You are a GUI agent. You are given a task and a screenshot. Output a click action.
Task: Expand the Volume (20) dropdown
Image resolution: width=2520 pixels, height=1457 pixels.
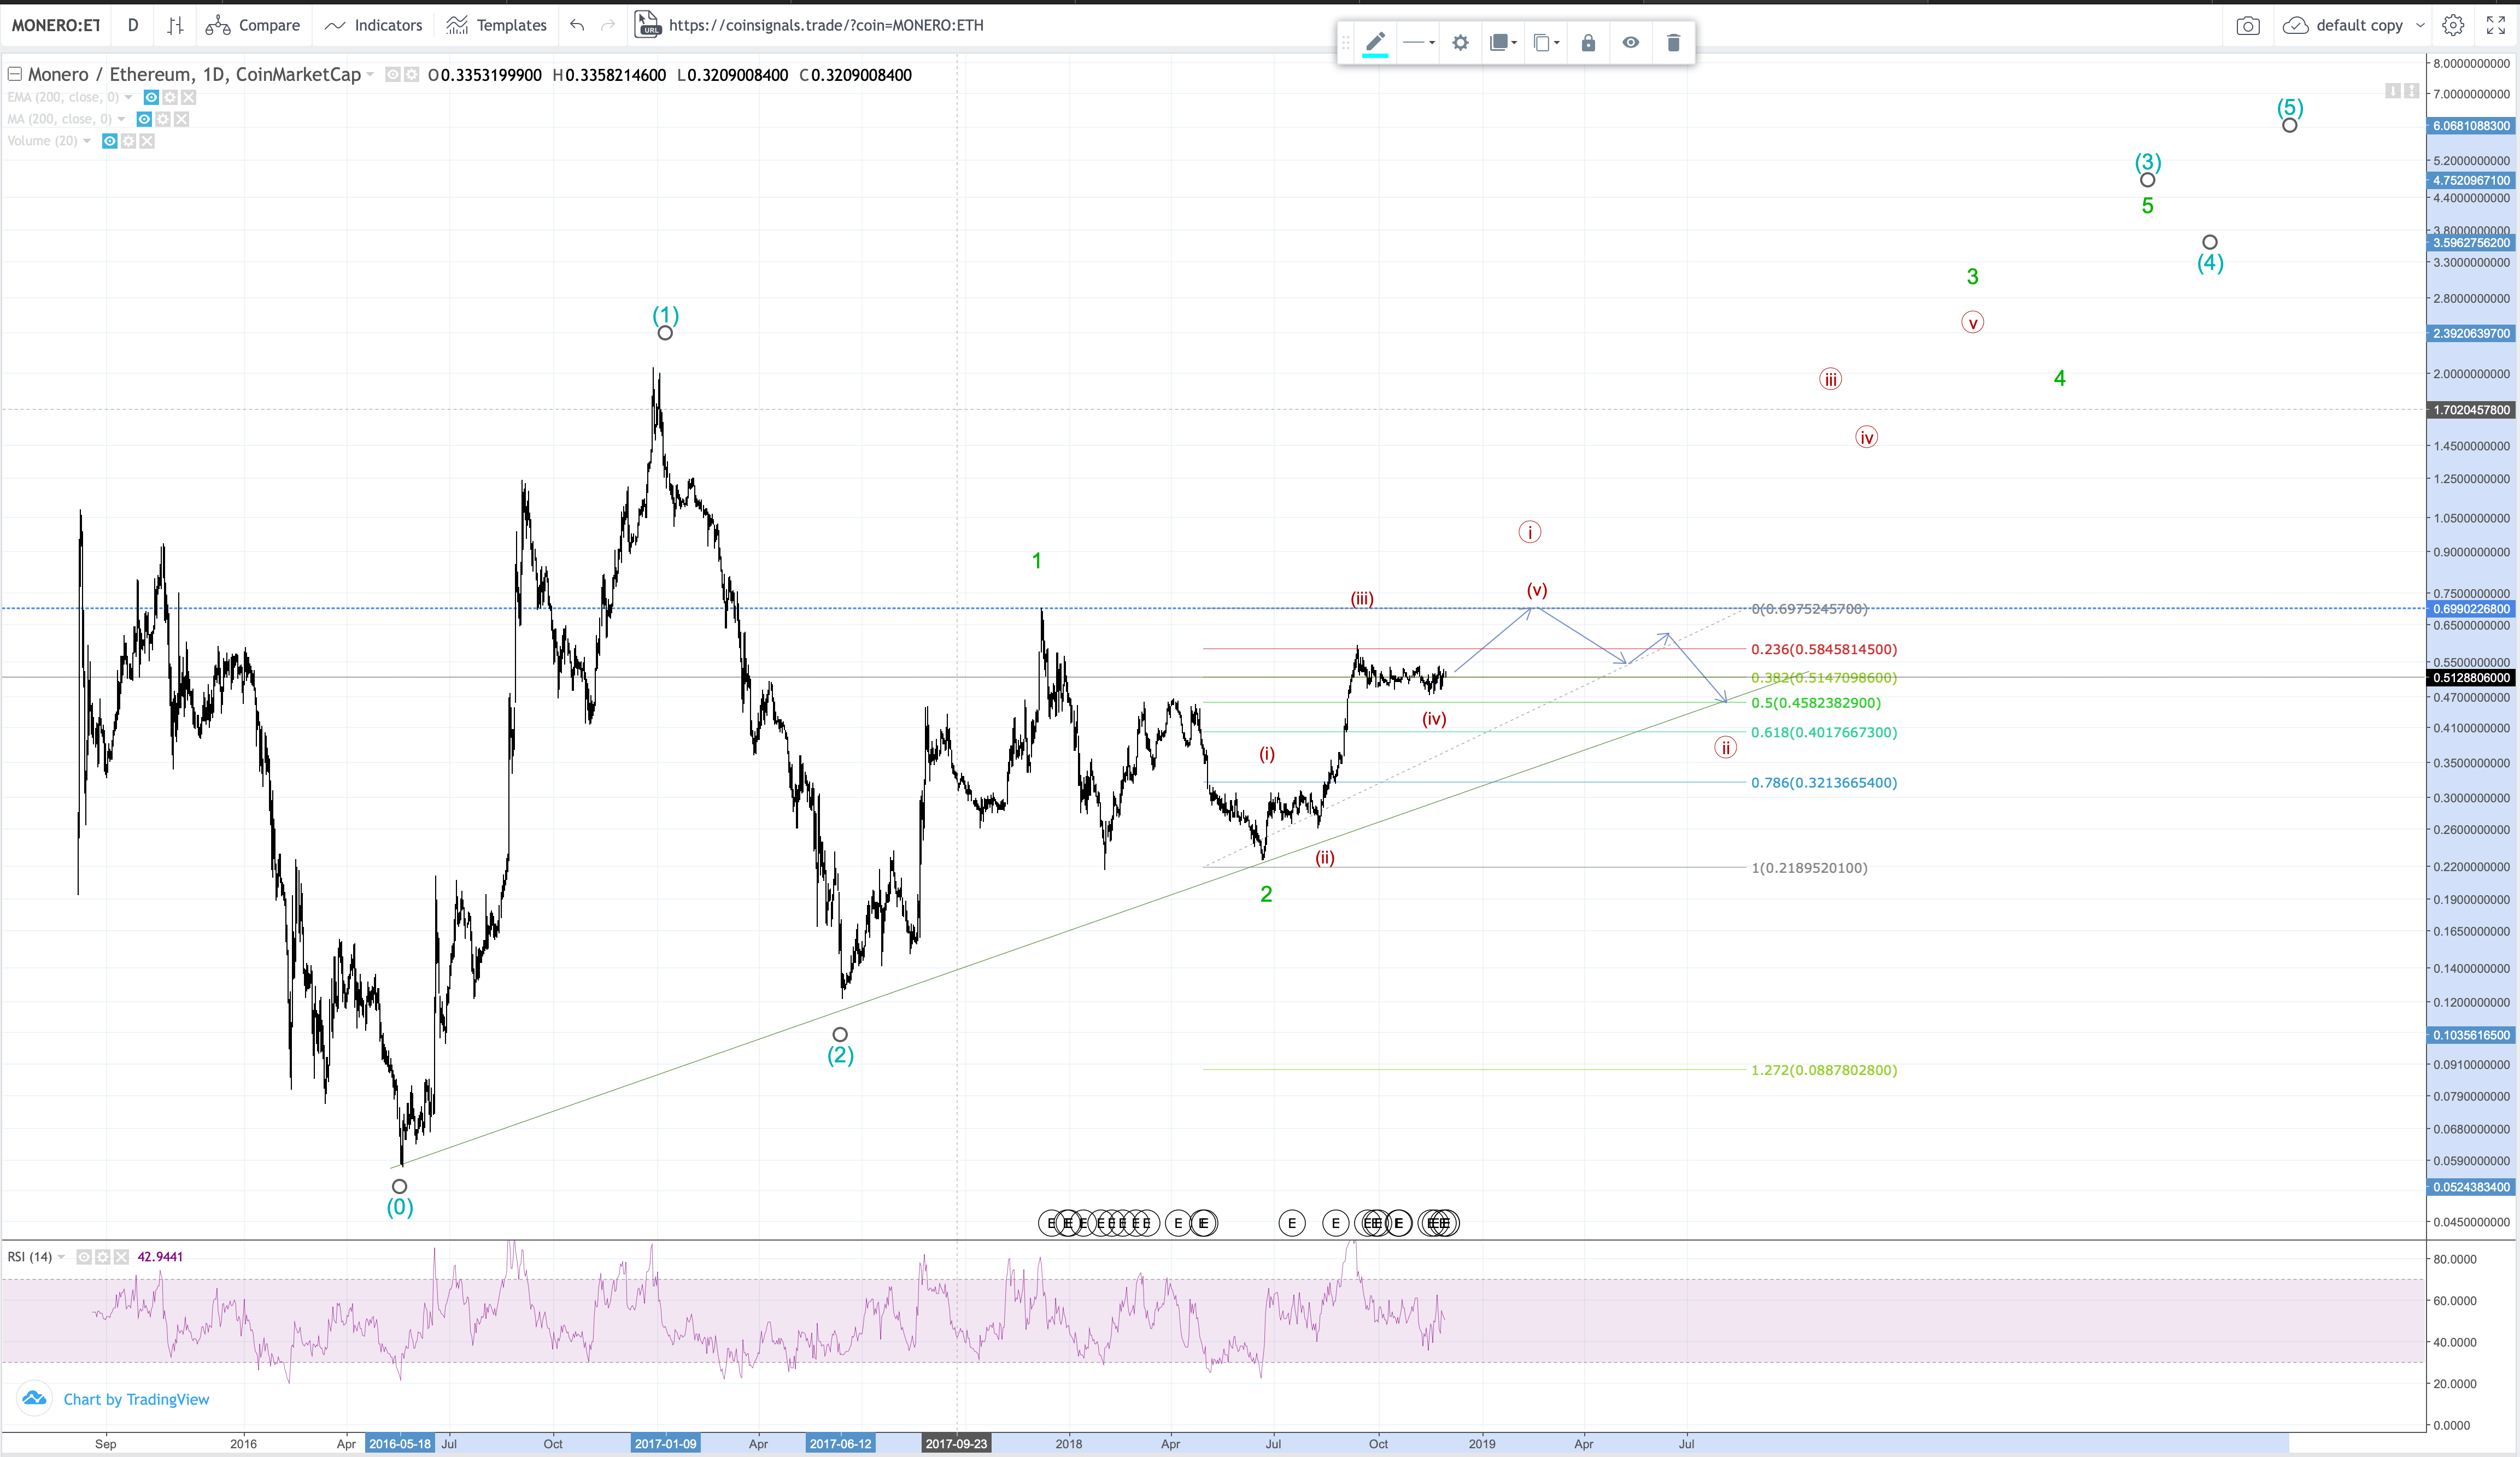click(x=87, y=141)
